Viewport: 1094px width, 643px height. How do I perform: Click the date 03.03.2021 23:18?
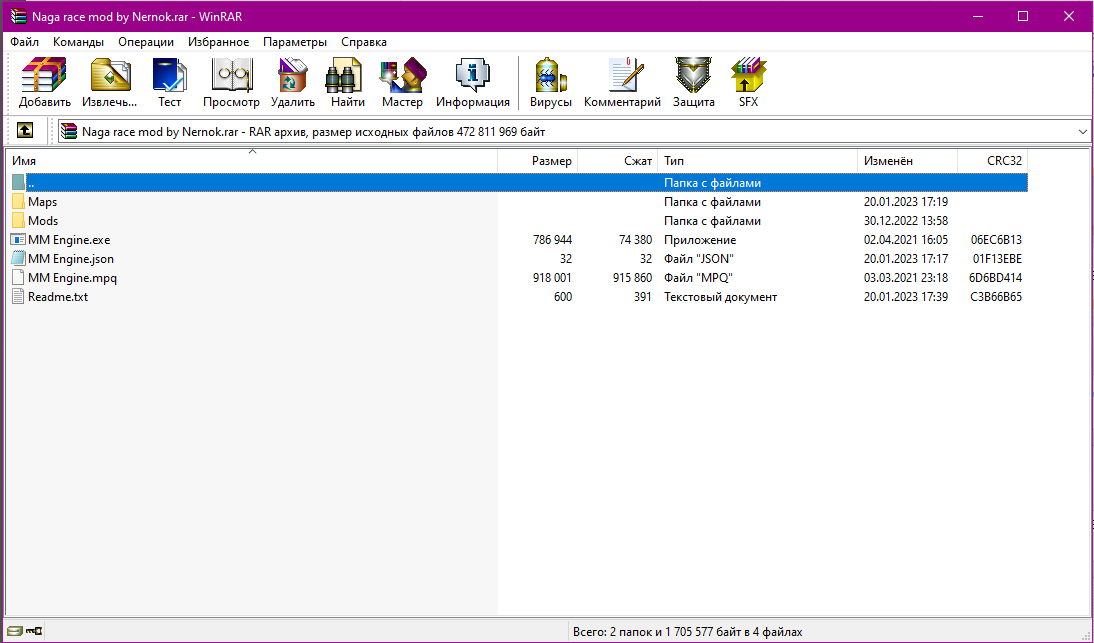[x=906, y=278]
